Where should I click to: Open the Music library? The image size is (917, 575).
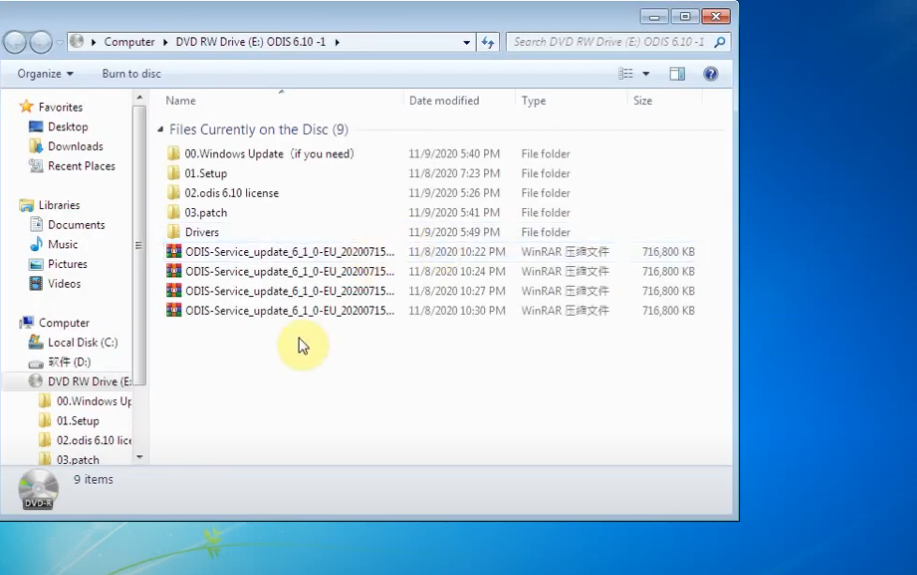pyautogui.click(x=63, y=245)
